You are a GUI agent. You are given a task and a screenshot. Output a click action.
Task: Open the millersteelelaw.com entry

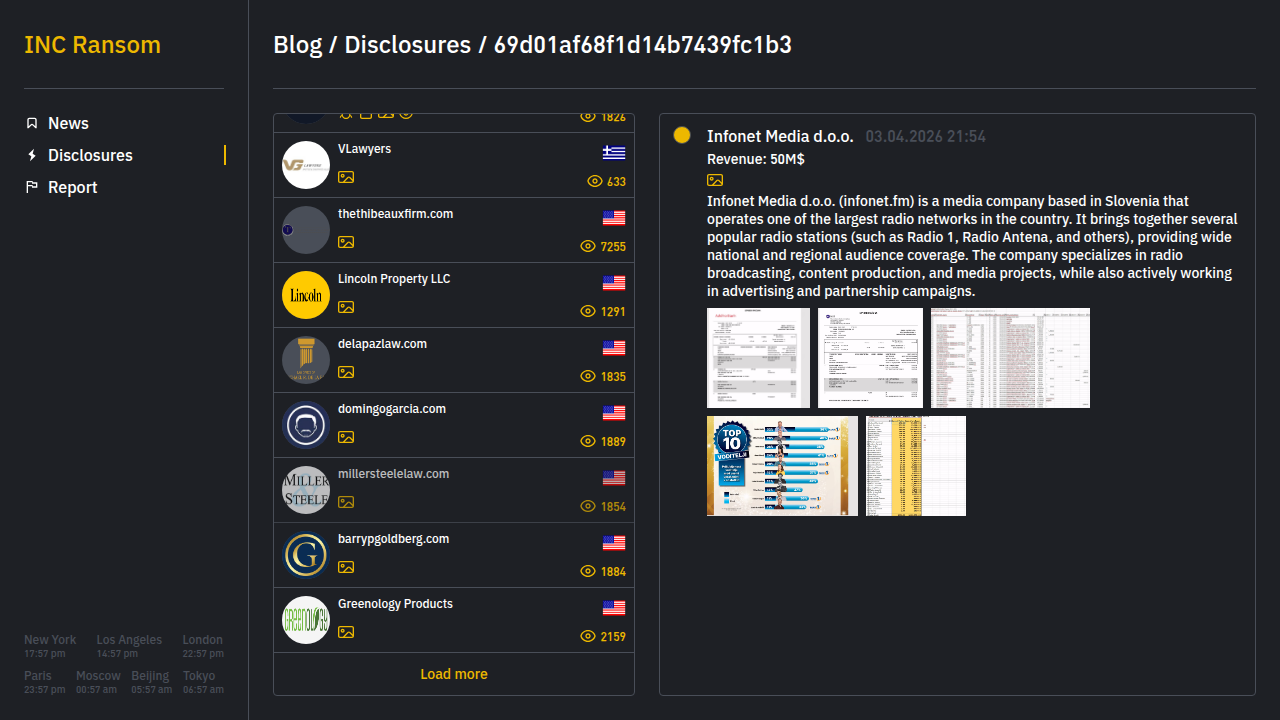(393, 474)
